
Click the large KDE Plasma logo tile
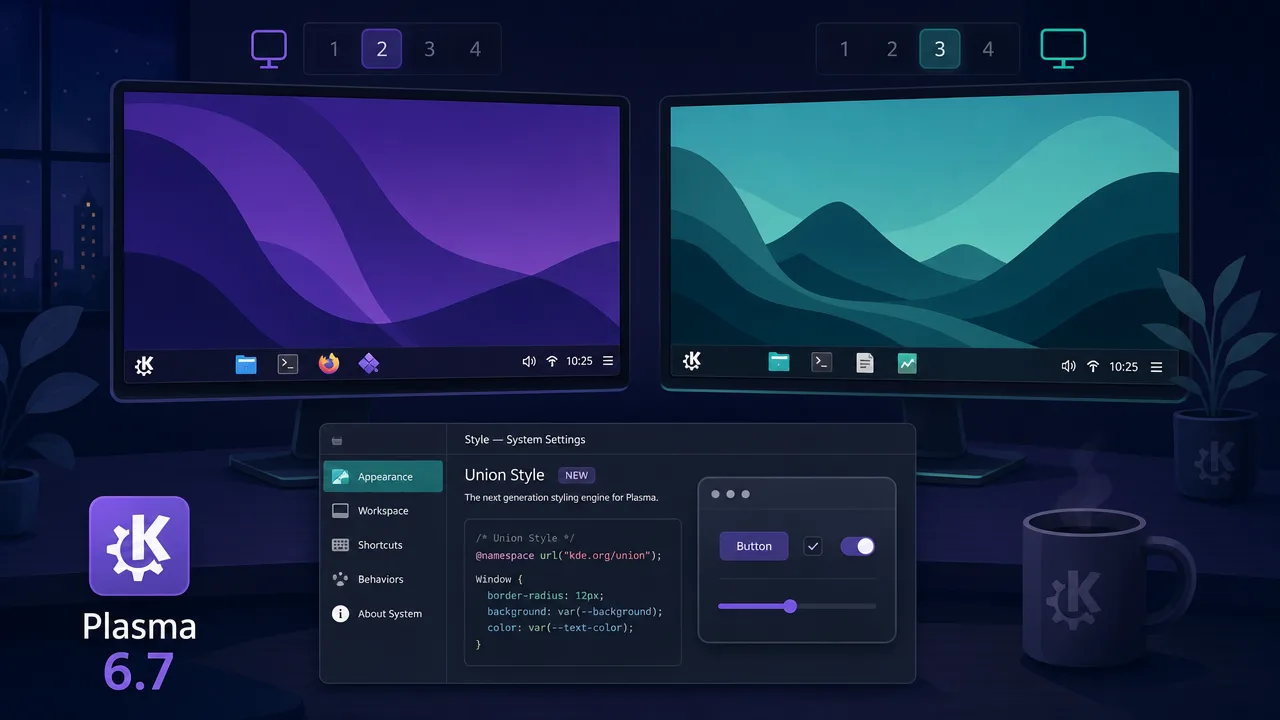point(139,546)
